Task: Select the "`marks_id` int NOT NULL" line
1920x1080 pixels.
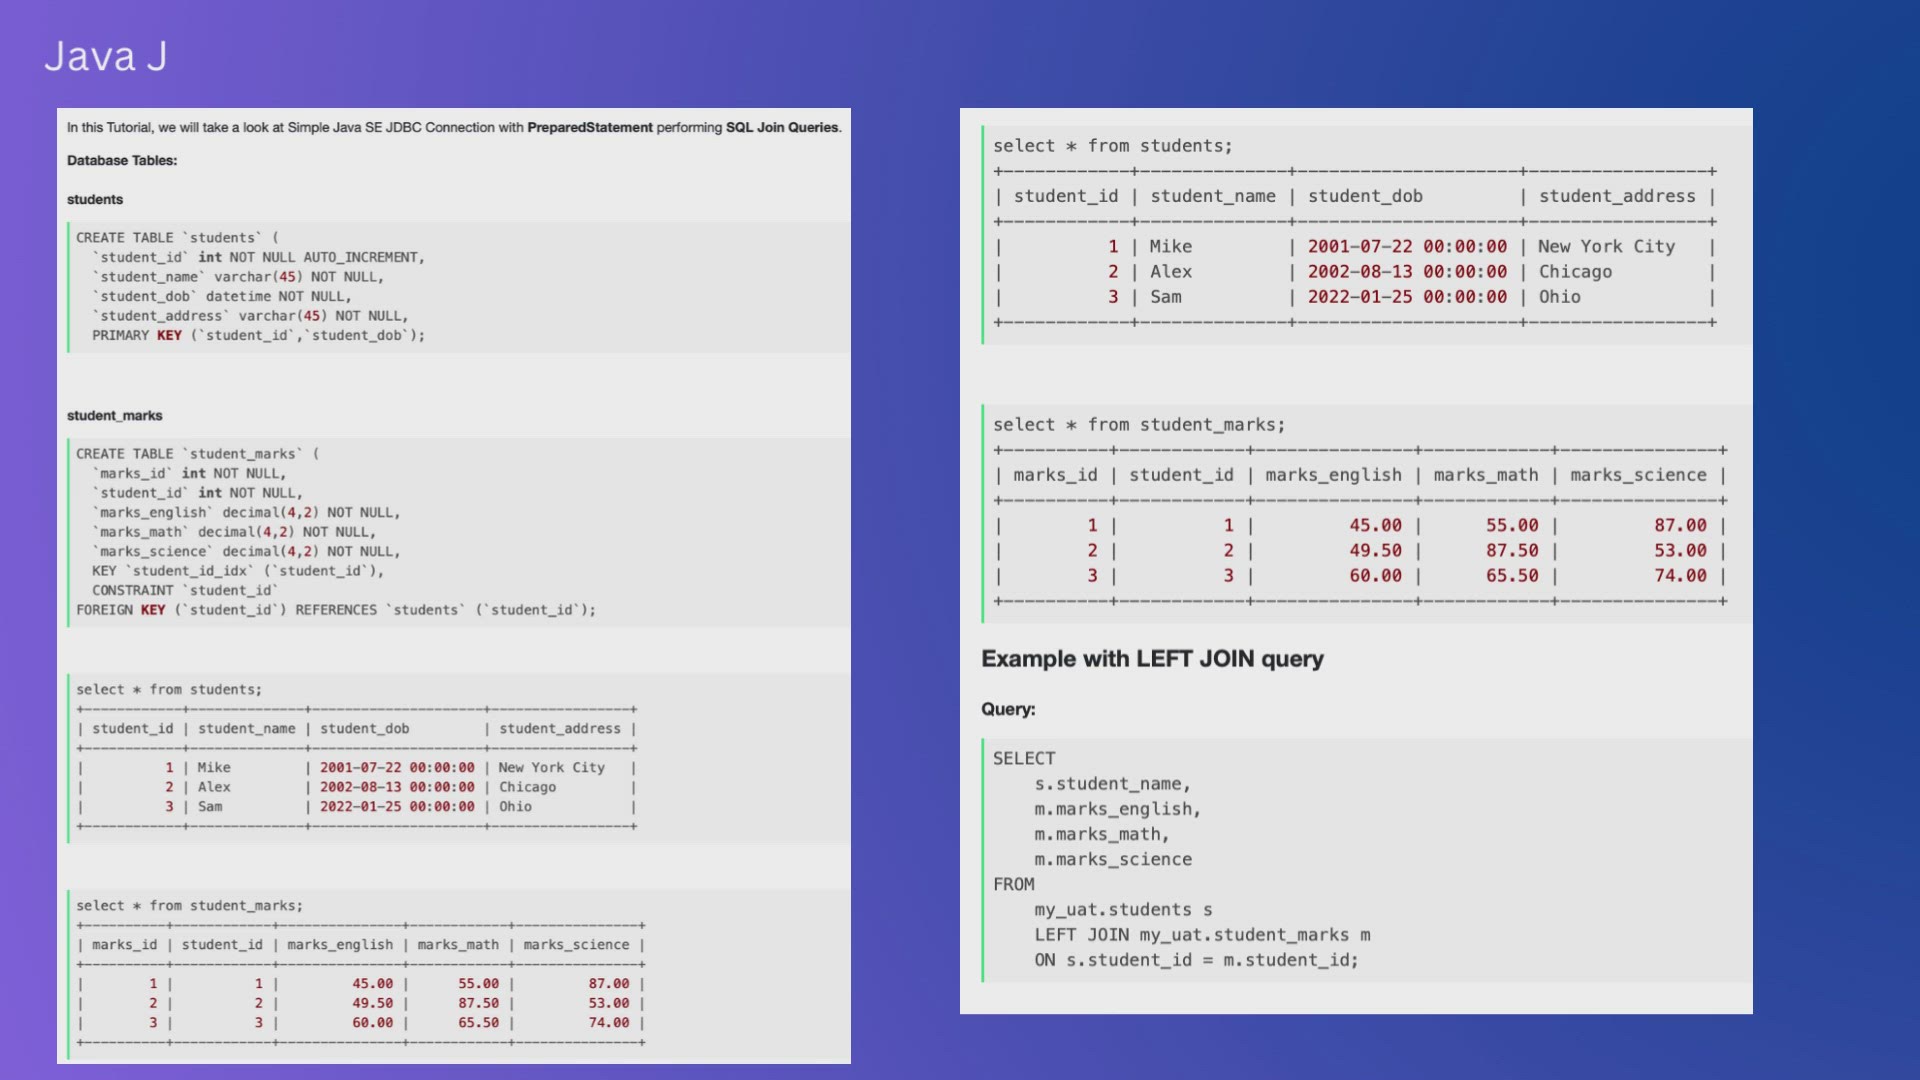Action: [190, 474]
